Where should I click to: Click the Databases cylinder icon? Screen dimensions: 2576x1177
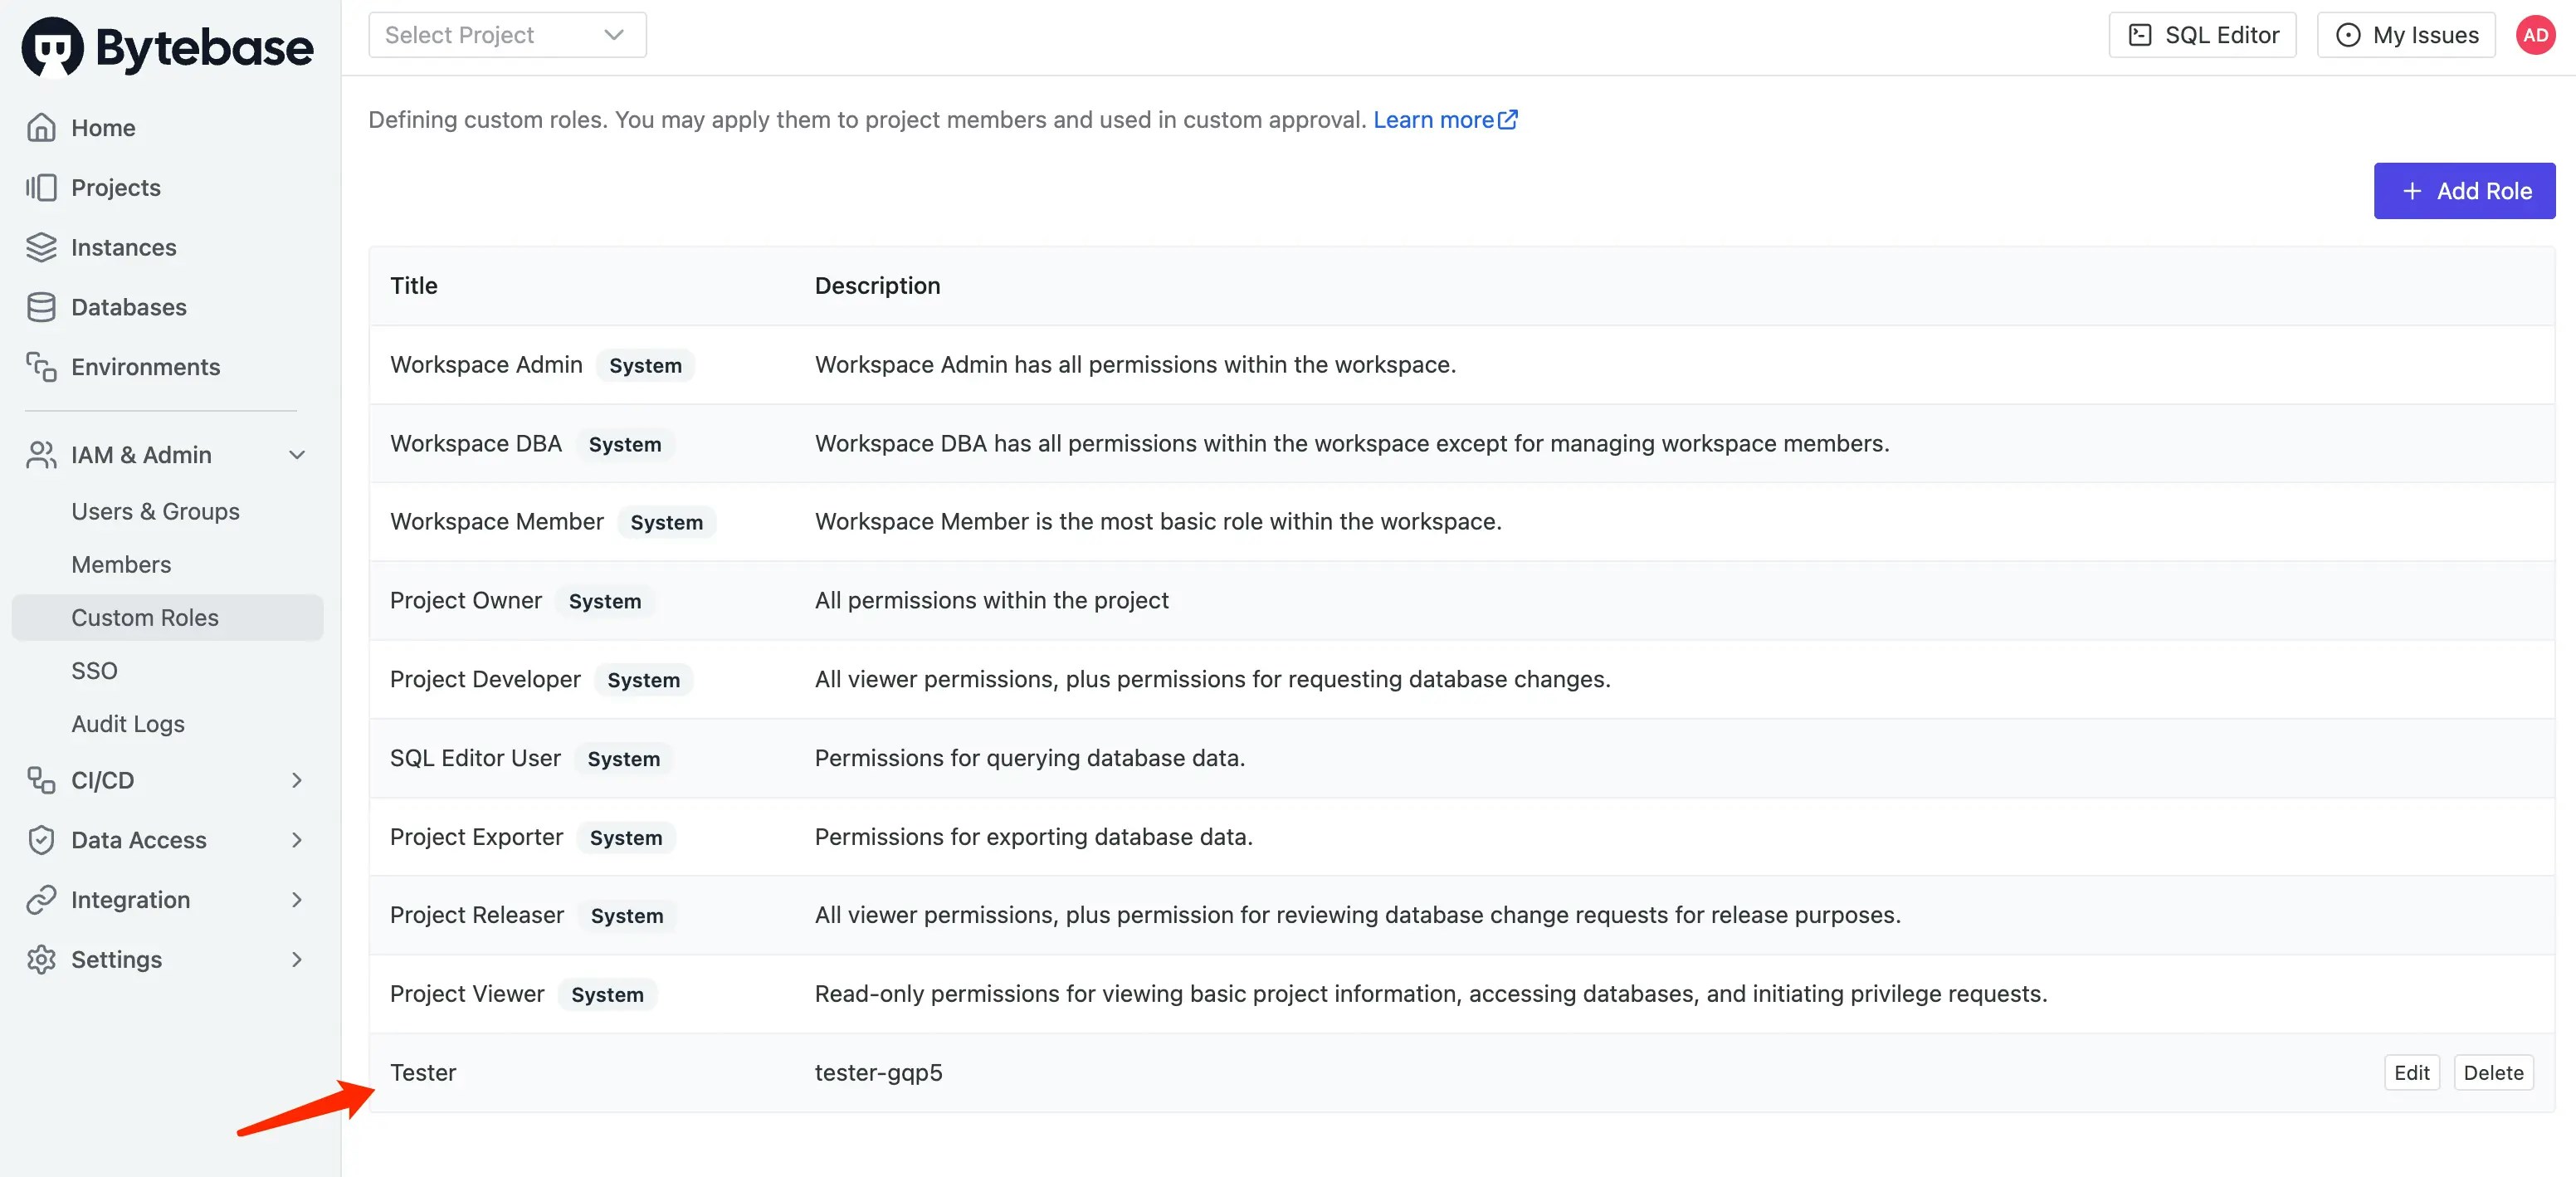[41, 307]
